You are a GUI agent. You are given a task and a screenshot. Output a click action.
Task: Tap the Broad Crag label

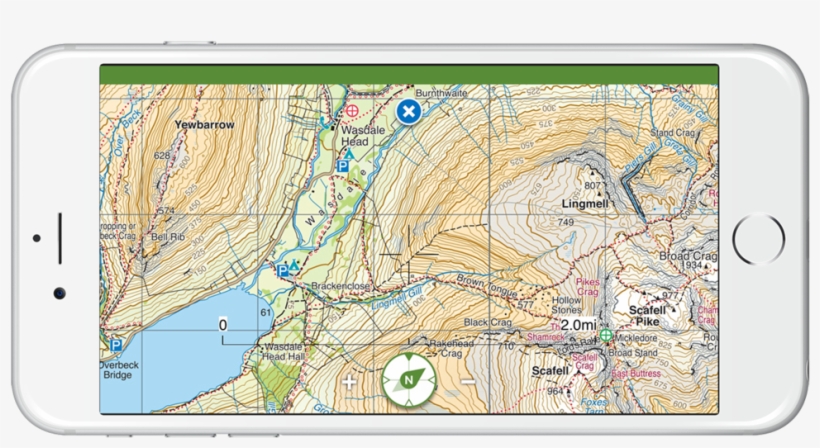[688, 256]
